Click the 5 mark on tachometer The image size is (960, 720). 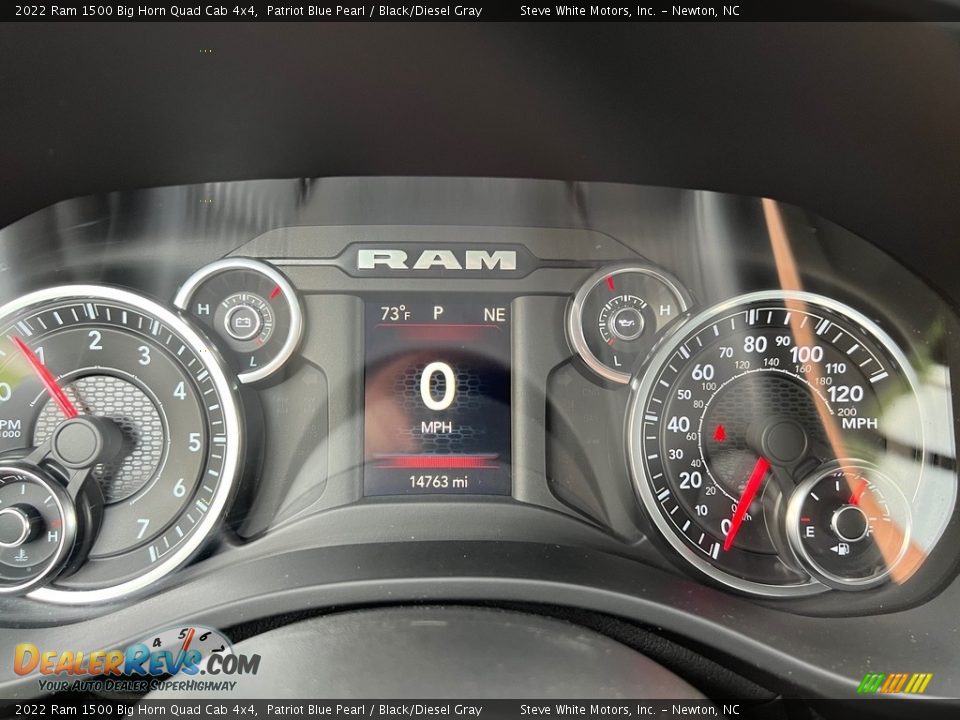pos(194,441)
